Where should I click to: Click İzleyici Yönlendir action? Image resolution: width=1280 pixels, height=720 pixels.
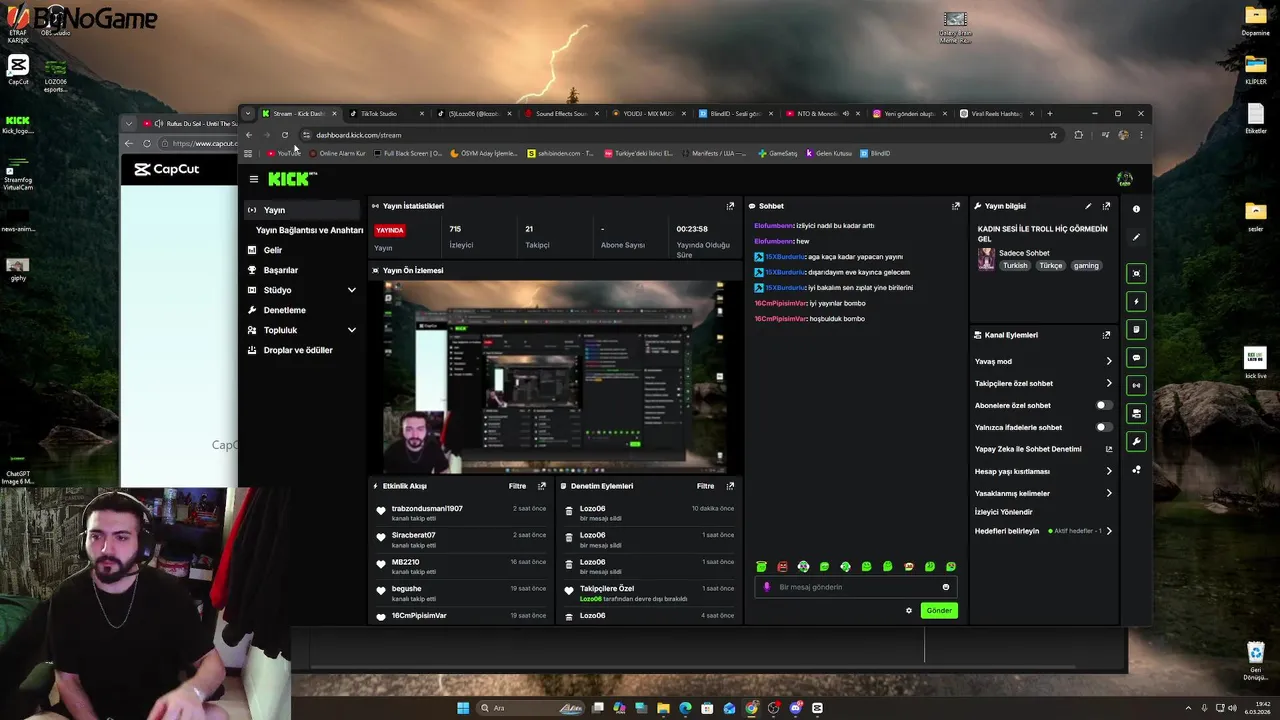tap(1003, 511)
